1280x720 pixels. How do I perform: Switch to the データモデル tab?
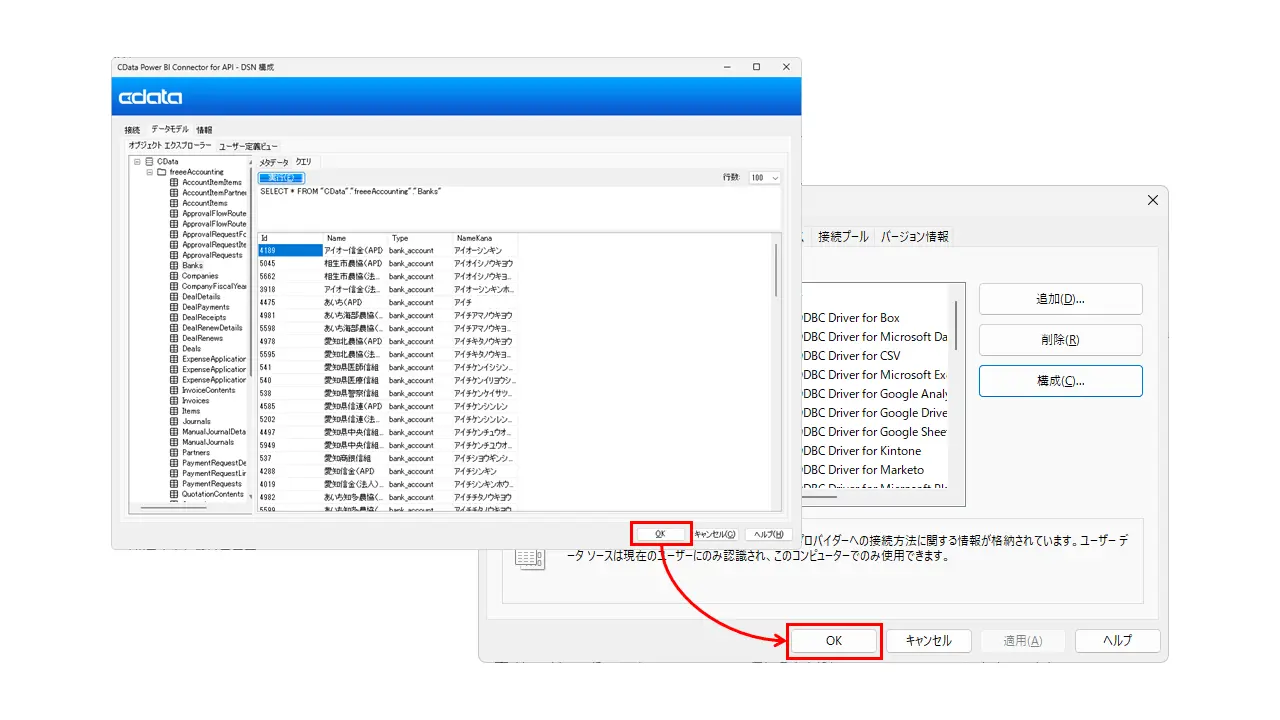point(170,130)
